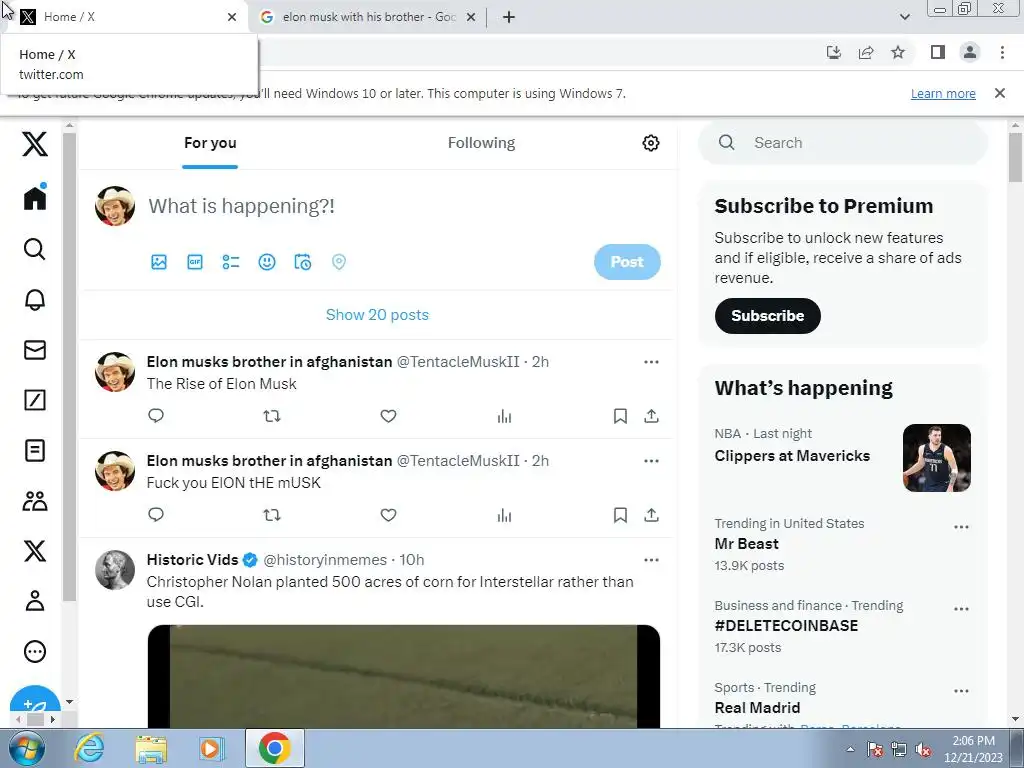View analytics of 'The Rise of Elon Musk'

(504, 416)
